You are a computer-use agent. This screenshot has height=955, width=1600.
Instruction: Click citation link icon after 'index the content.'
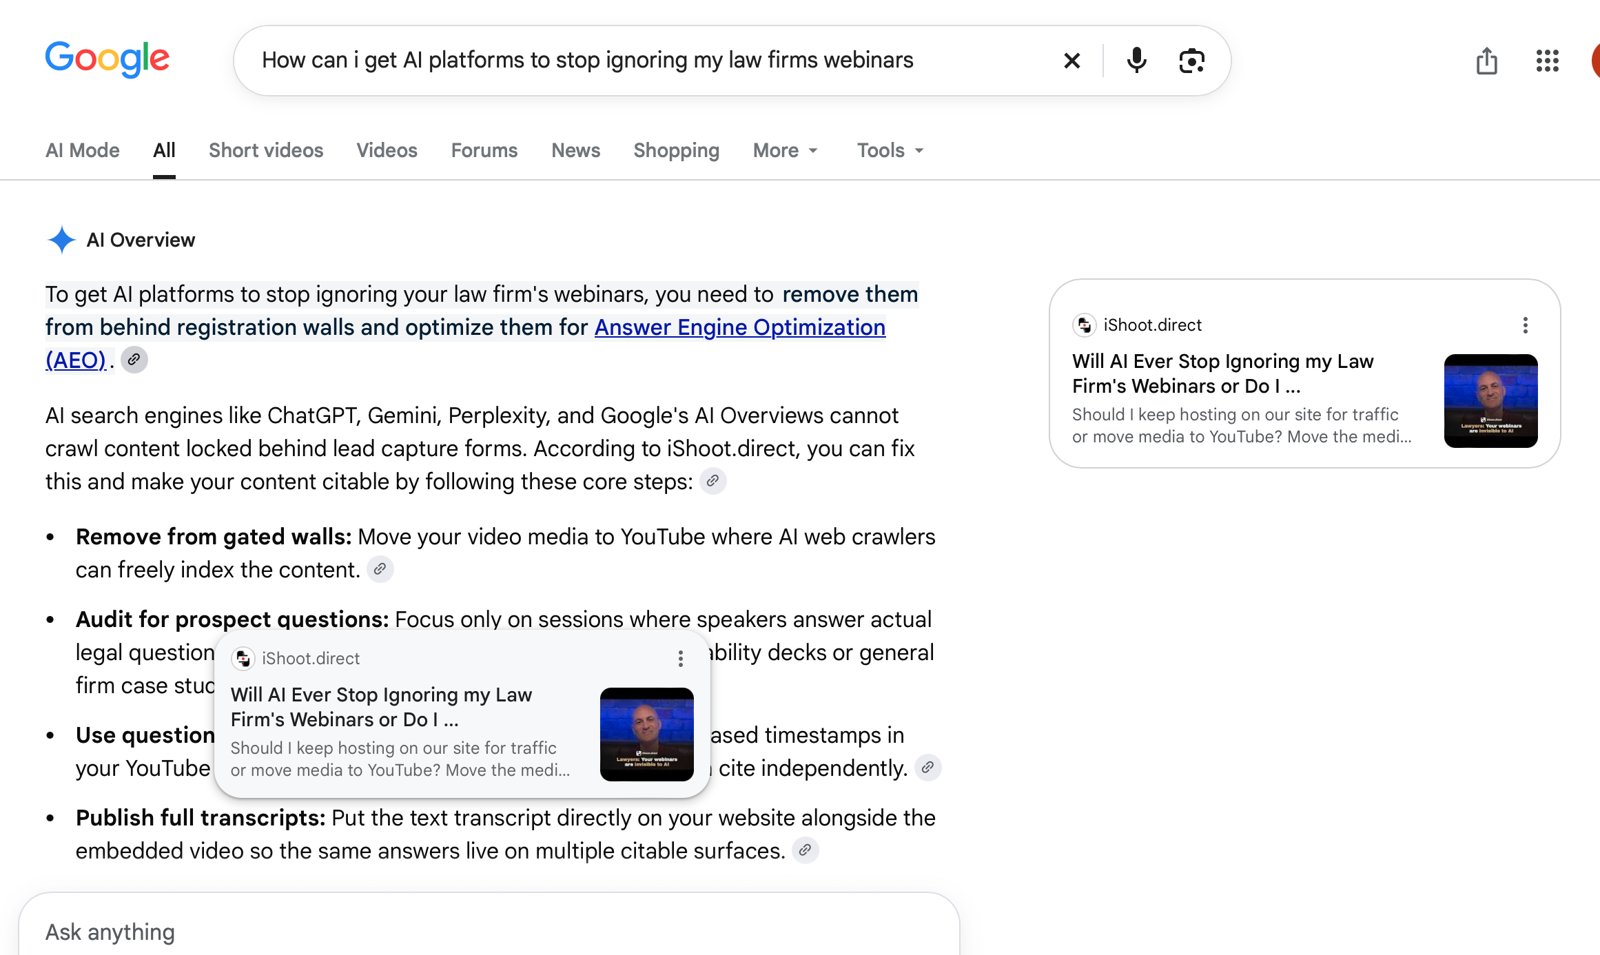point(380,569)
